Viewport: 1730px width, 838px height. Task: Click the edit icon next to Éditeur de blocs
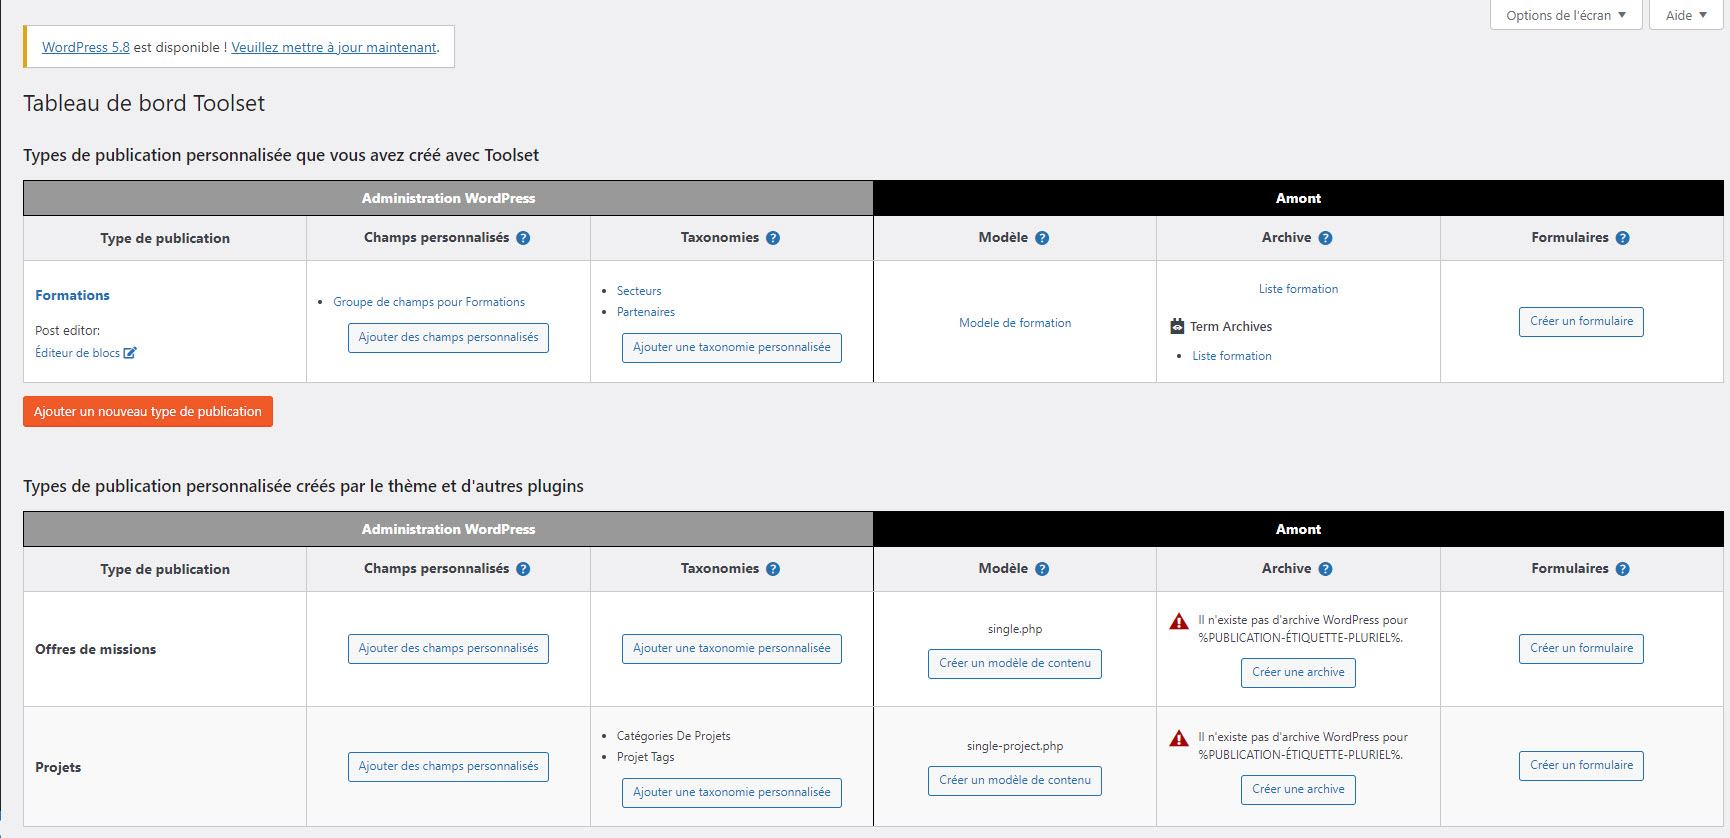pyautogui.click(x=130, y=353)
